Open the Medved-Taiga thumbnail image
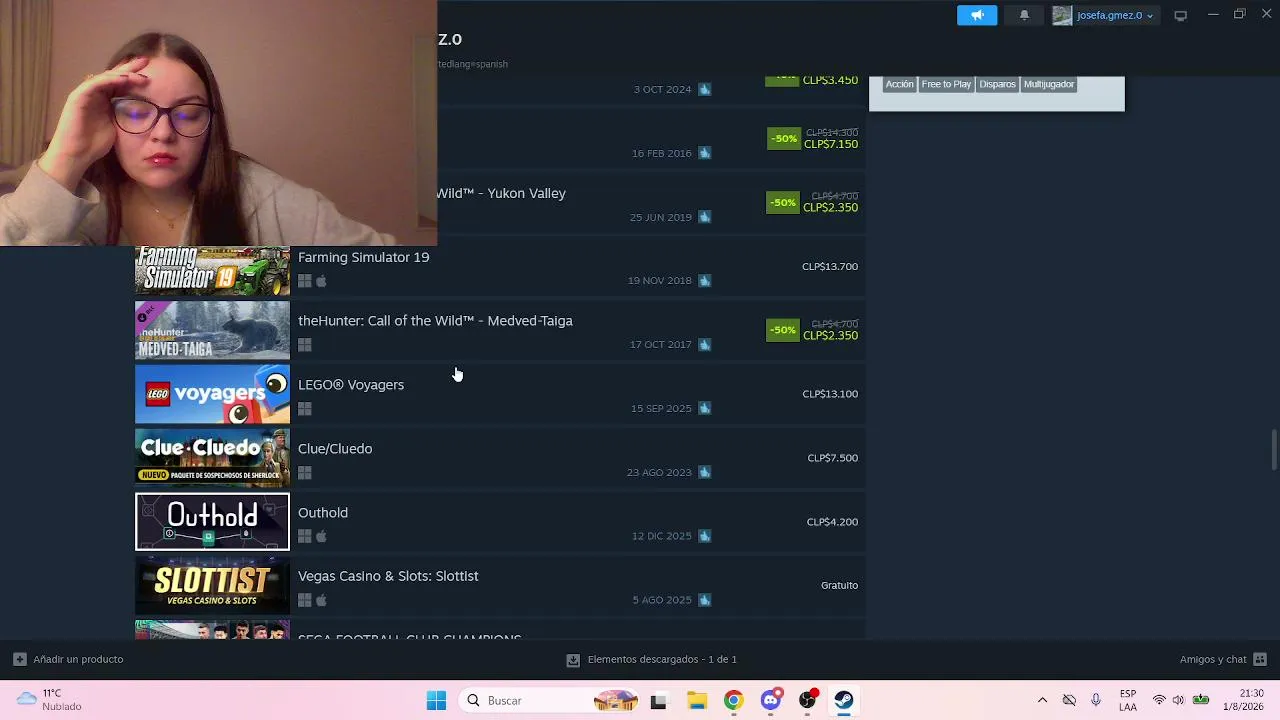Screen dimensions: 1280x720 click(x=212, y=330)
